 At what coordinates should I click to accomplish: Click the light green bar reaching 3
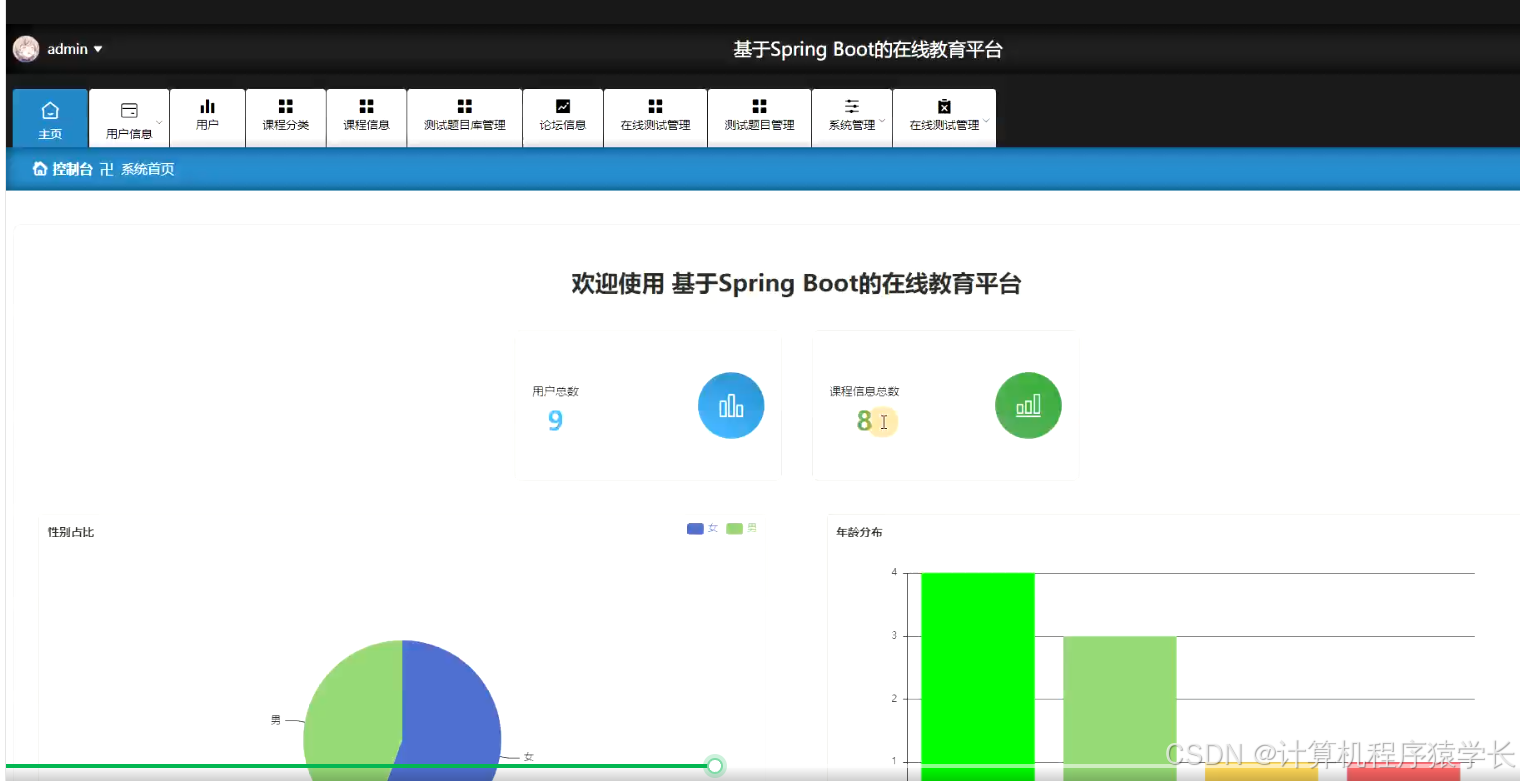(1120, 708)
